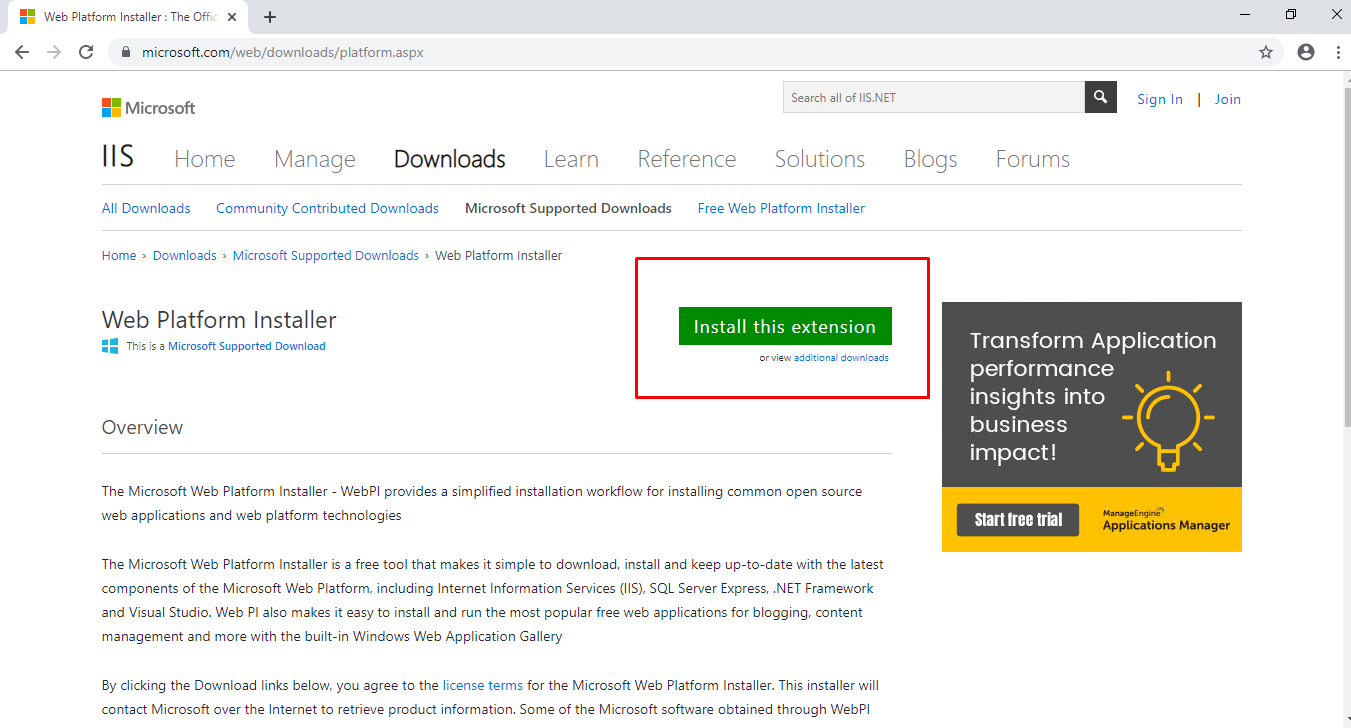The width and height of the screenshot is (1351, 728).
Task: Click the browser back arrow
Action: [x=22, y=52]
